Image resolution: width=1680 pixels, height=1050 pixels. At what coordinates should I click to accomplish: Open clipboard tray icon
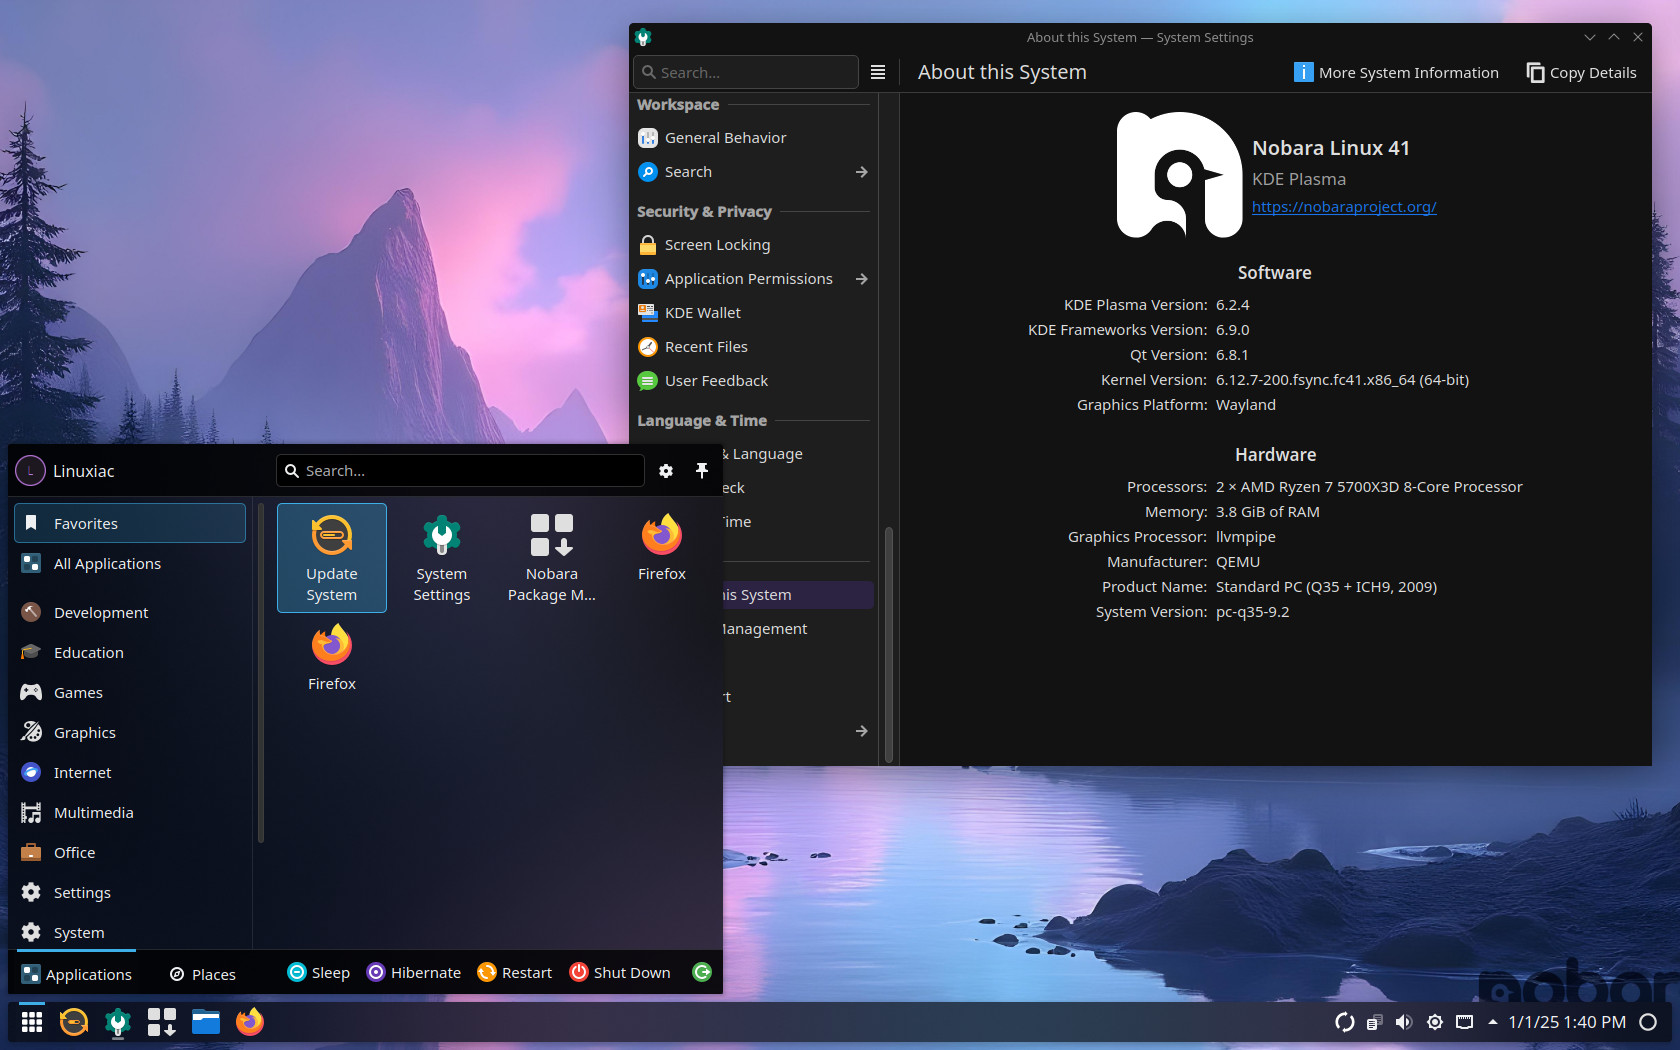tap(1375, 1022)
